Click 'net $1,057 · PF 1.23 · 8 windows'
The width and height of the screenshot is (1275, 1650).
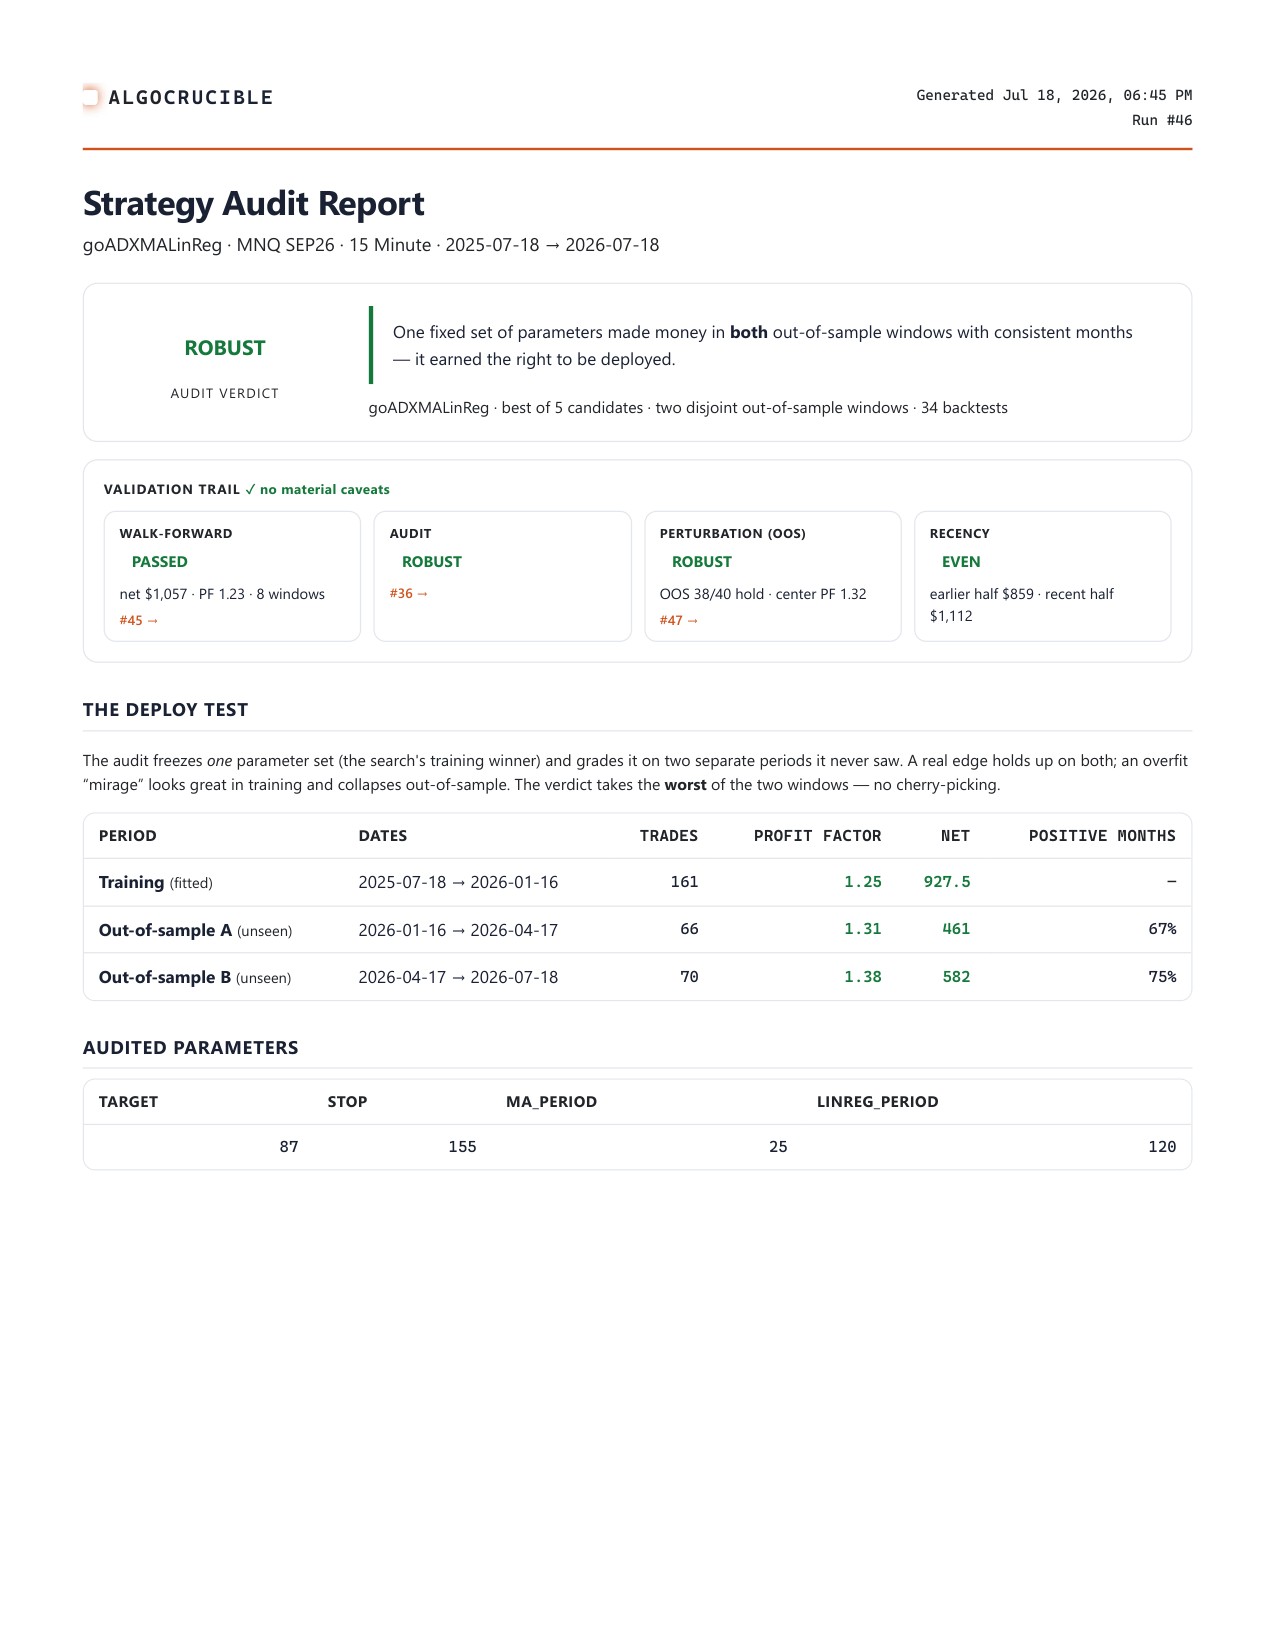pos(222,594)
